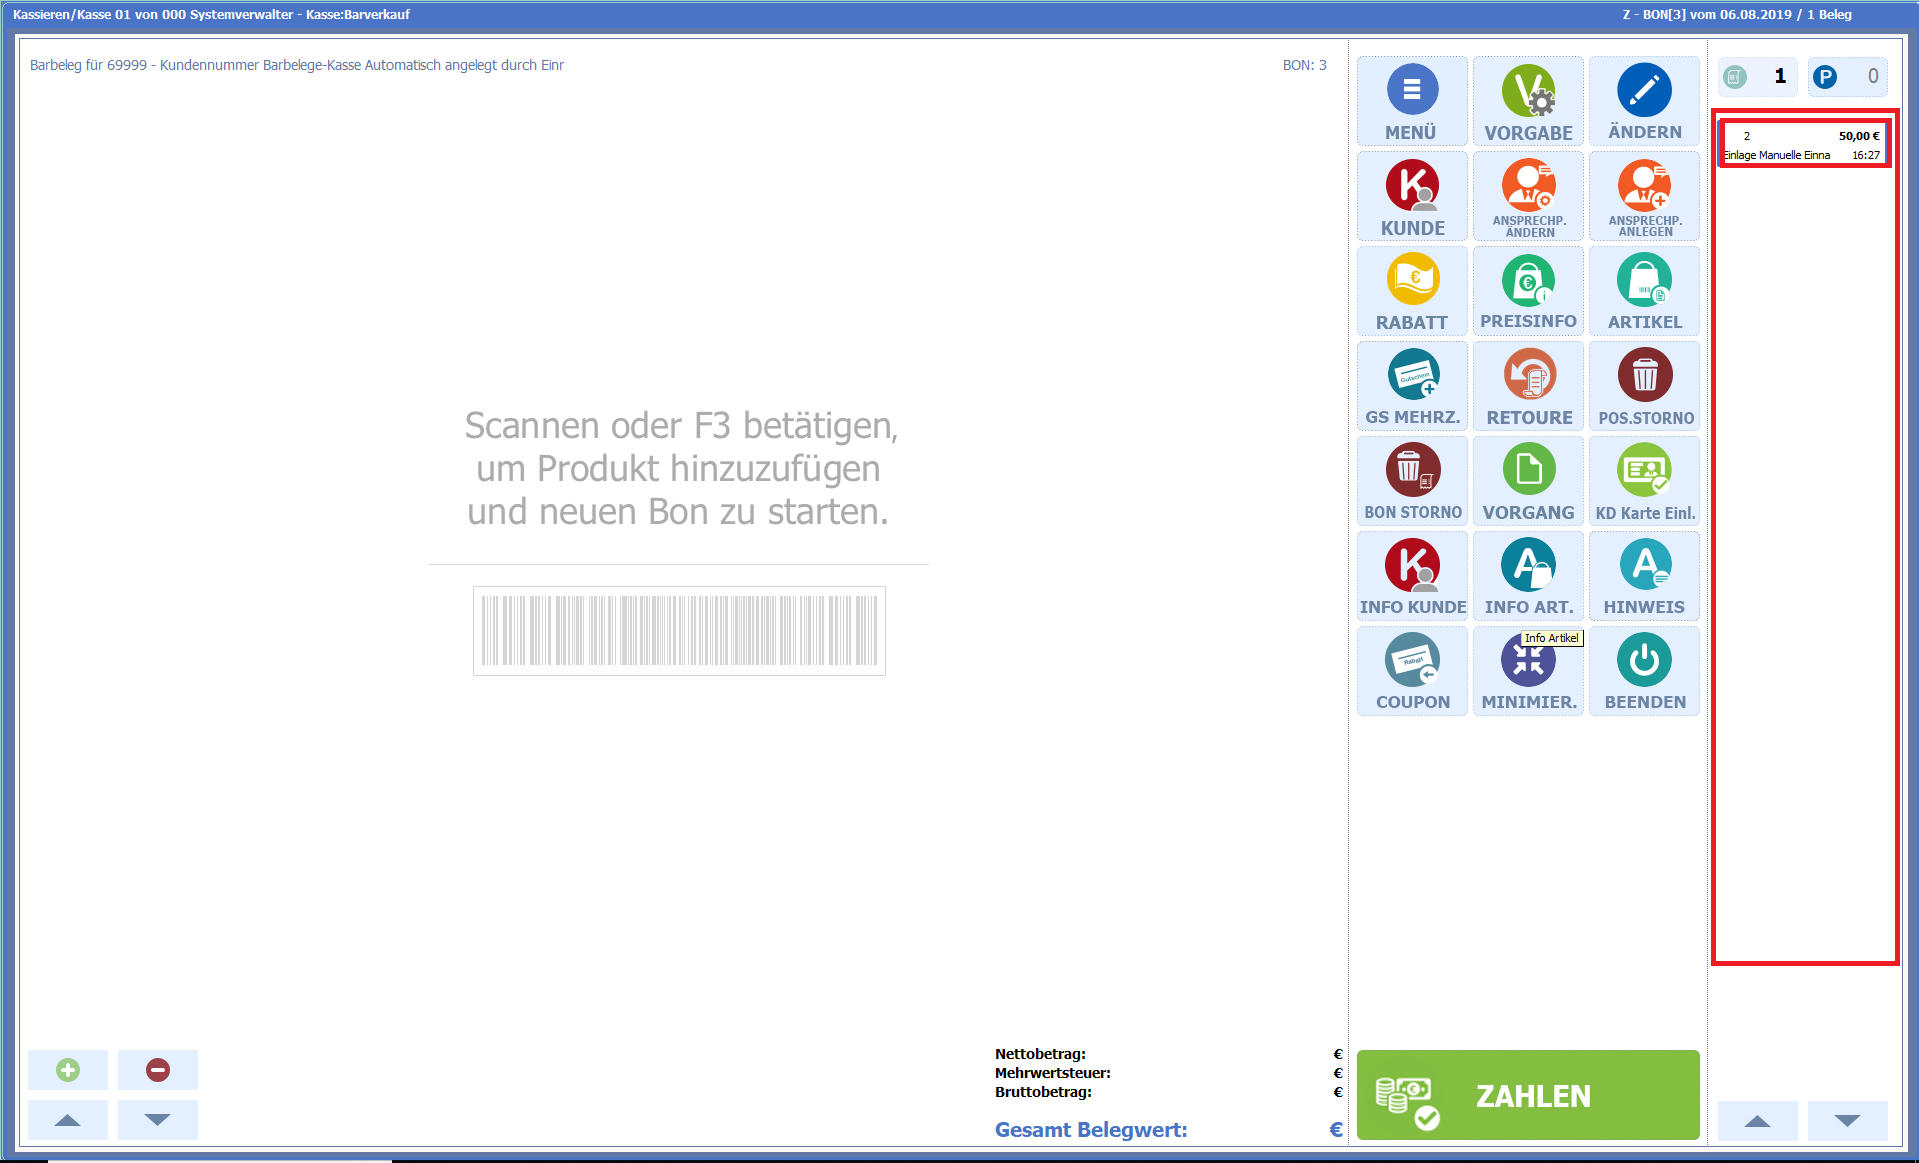Viewport: 1919px width, 1163px height.
Task: Open the MENÜ button
Action: pyautogui.click(x=1411, y=101)
